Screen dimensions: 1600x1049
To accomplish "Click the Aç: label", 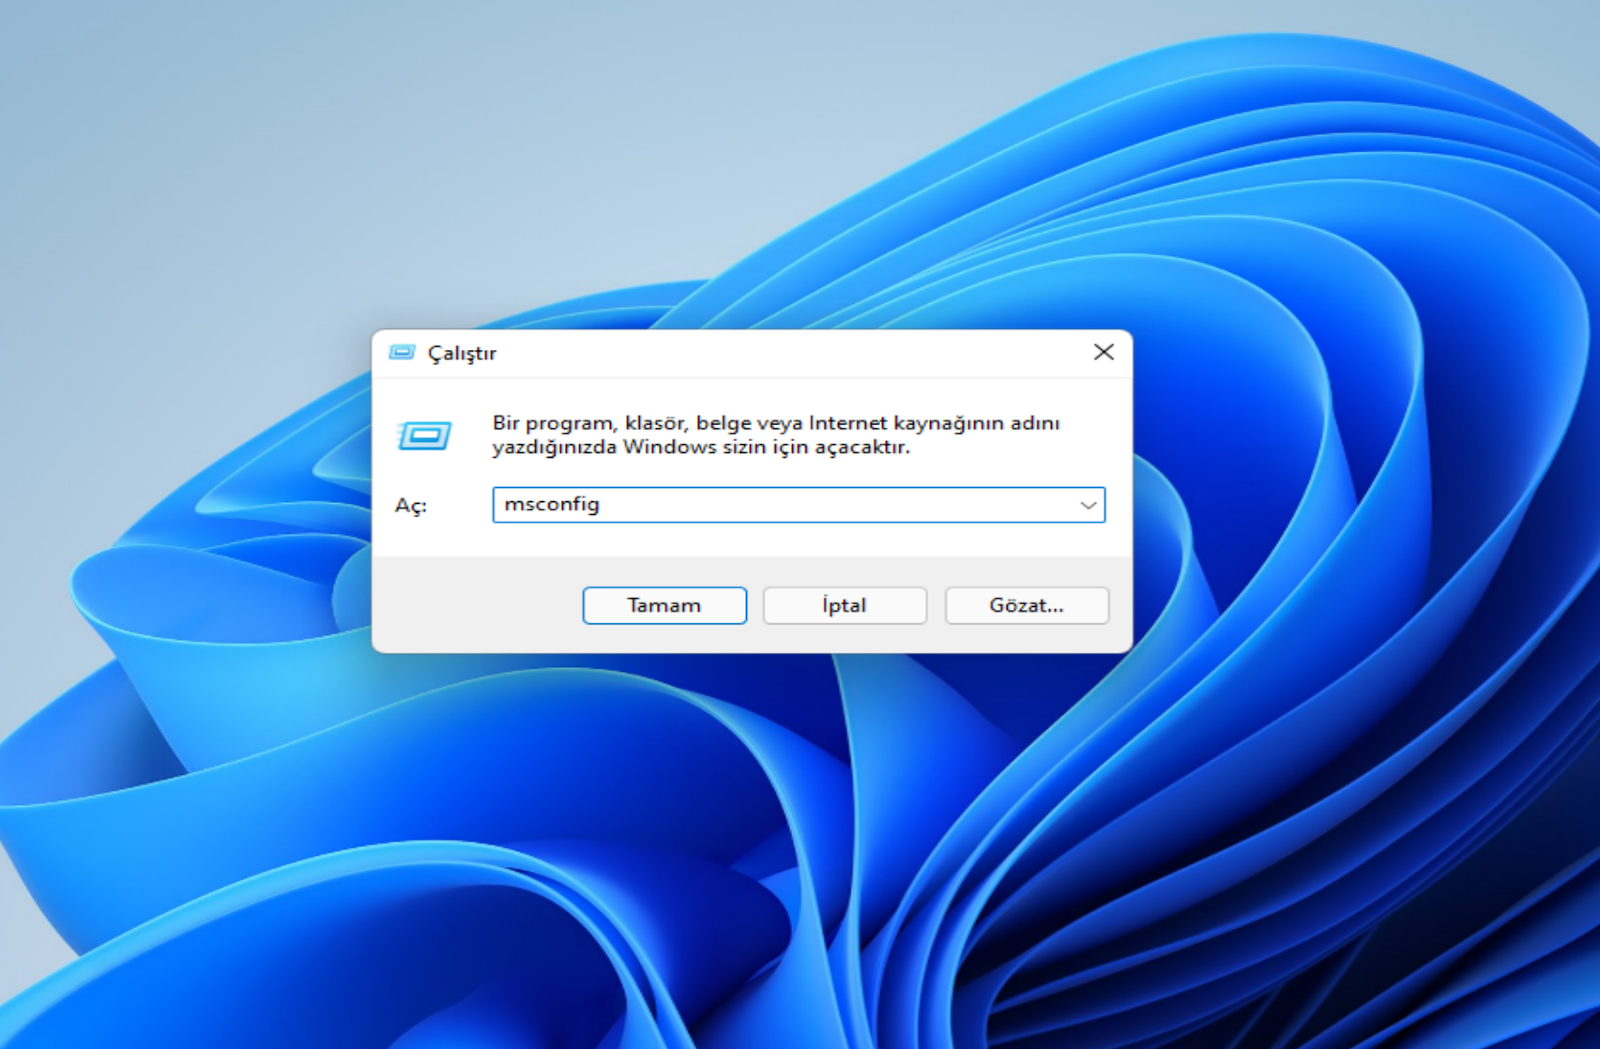I will tap(410, 506).
